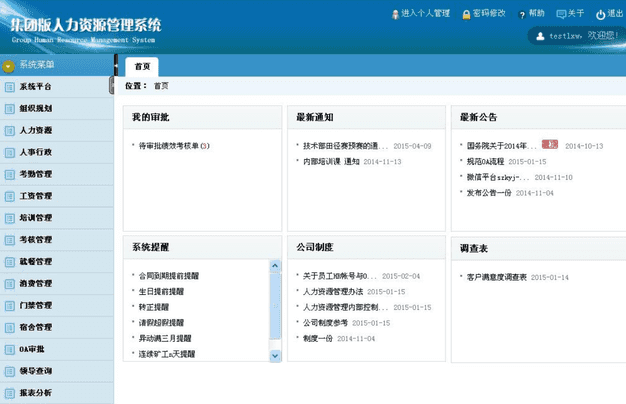Open 工资管理 in the sidebar menu

coord(57,196)
